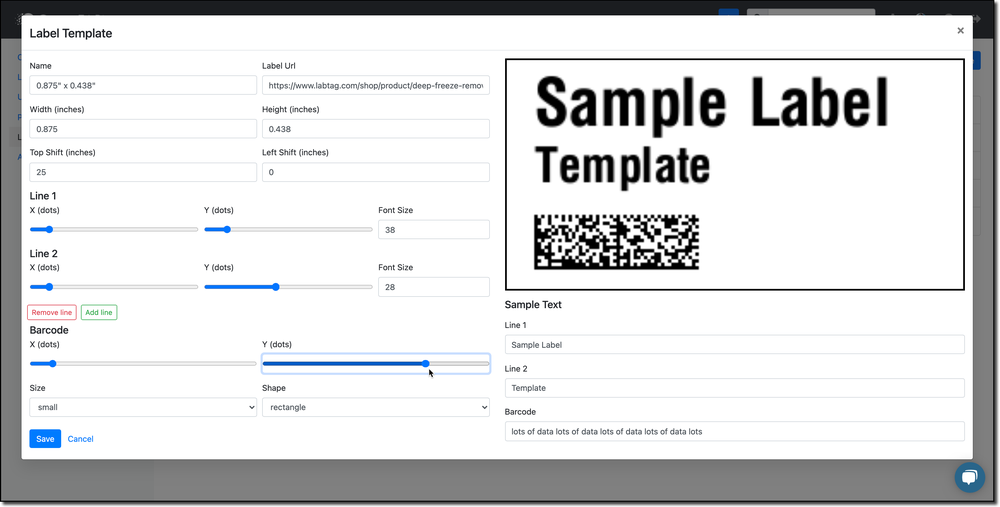
Task: Click Line 2 Y (dots) slider
Action: click(288, 287)
